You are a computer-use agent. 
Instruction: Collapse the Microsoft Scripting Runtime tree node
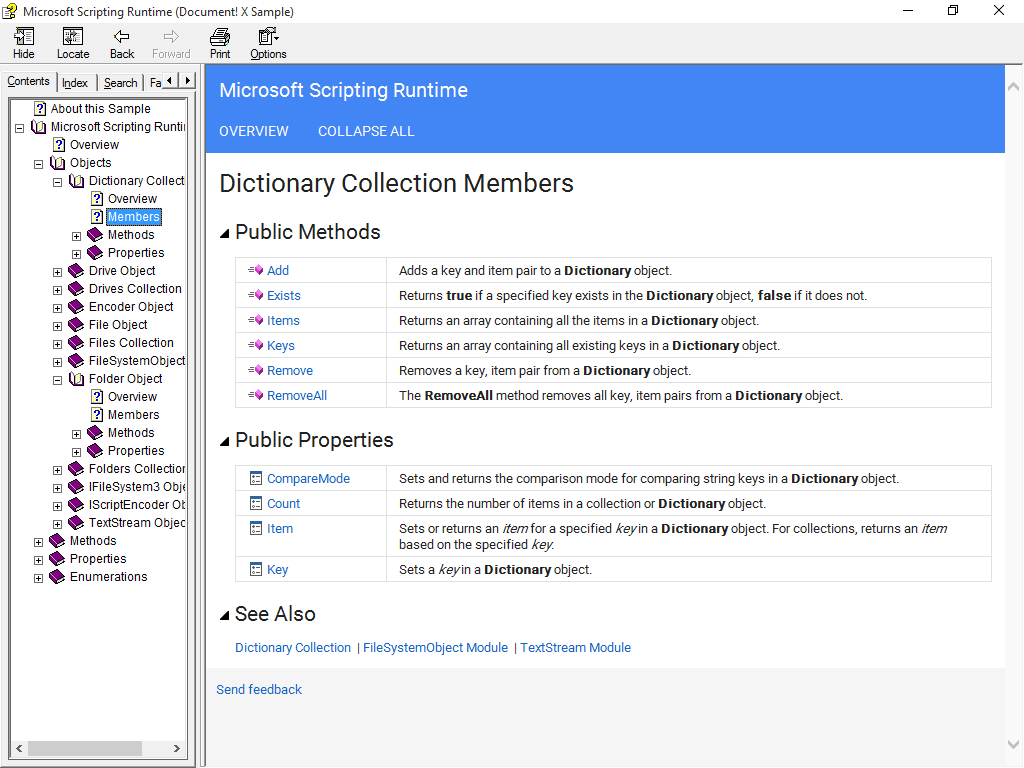click(x=20, y=128)
